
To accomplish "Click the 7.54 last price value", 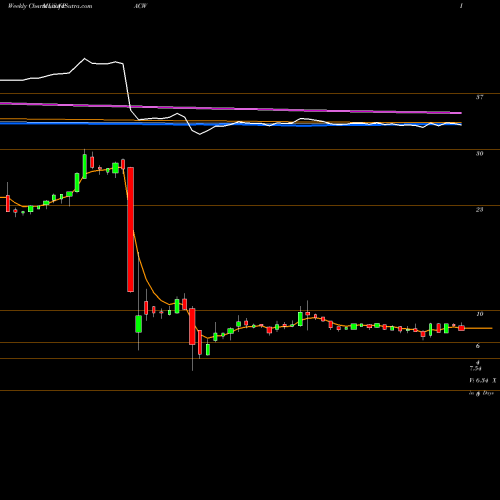I will 475,369.
